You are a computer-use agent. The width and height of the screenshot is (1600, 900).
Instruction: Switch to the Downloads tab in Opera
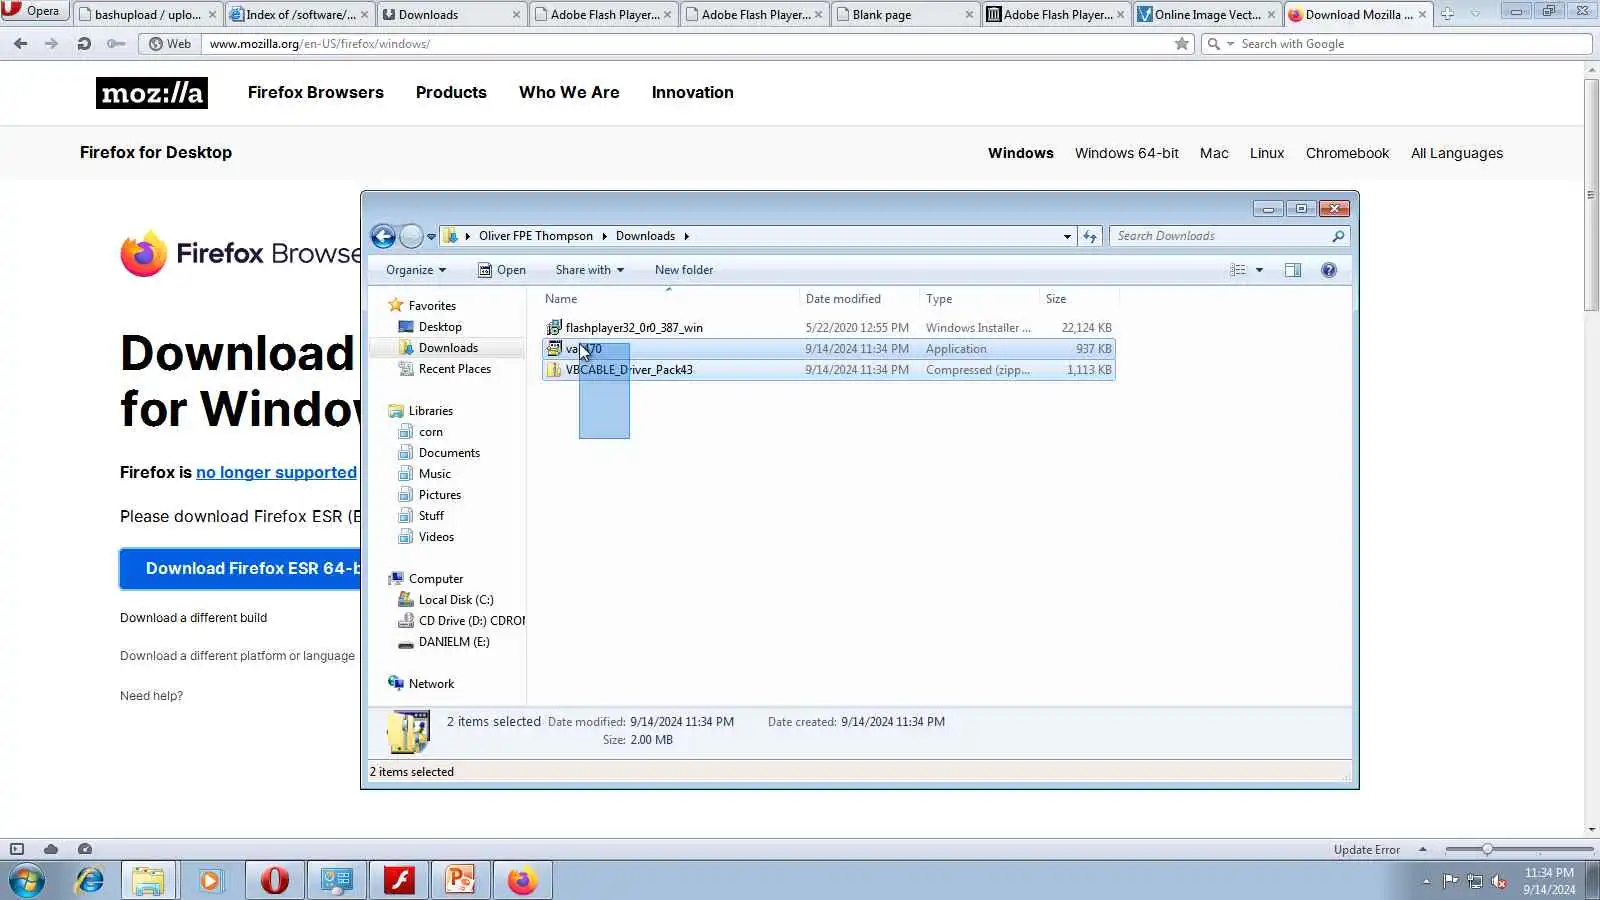pyautogui.click(x=451, y=14)
